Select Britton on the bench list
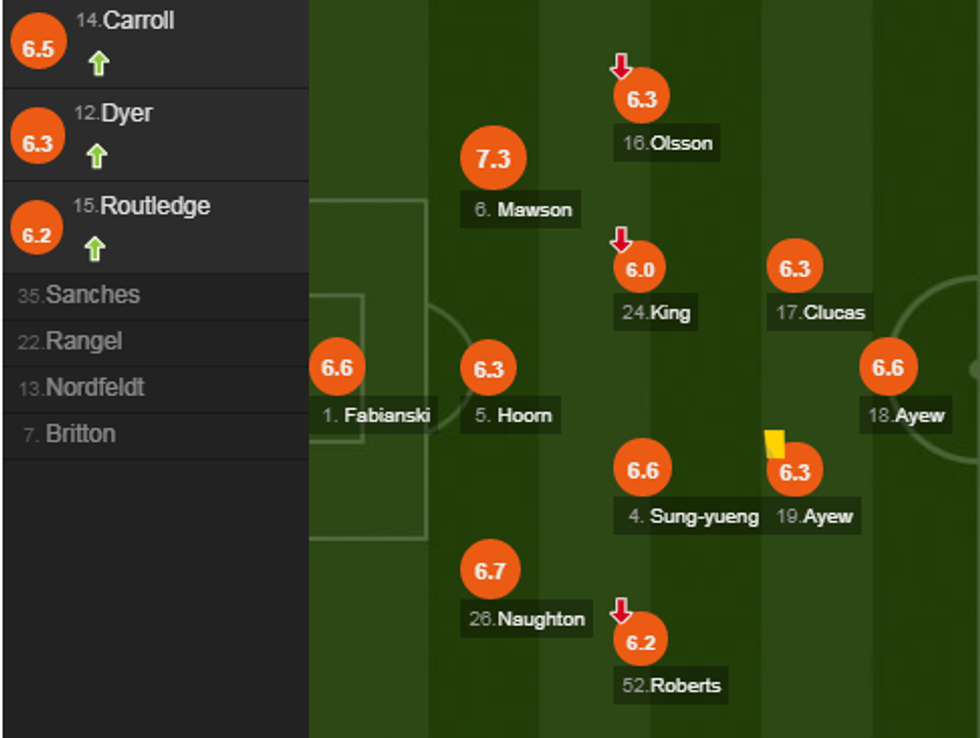Viewport: 980px width, 738px height. coord(80,434)
